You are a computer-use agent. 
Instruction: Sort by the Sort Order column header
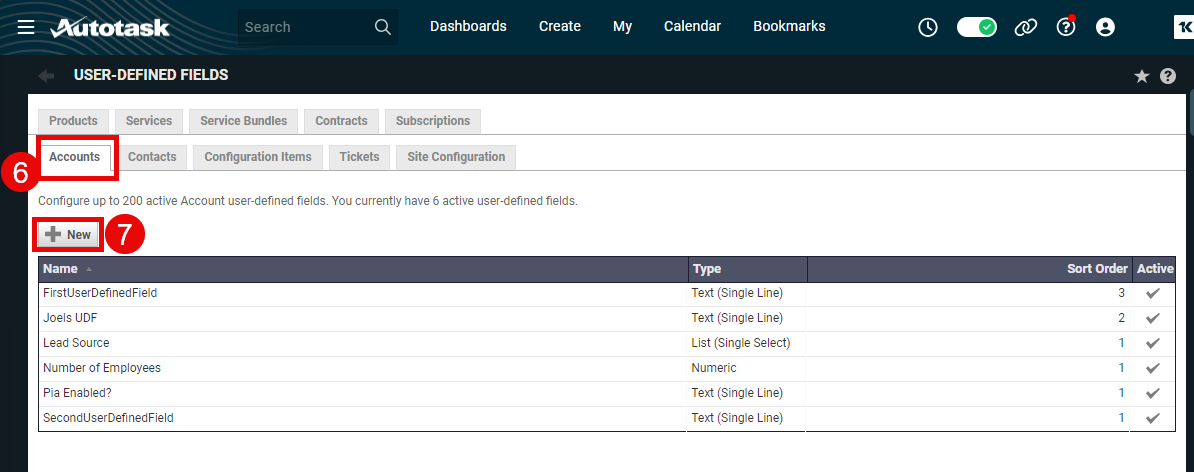969,269
